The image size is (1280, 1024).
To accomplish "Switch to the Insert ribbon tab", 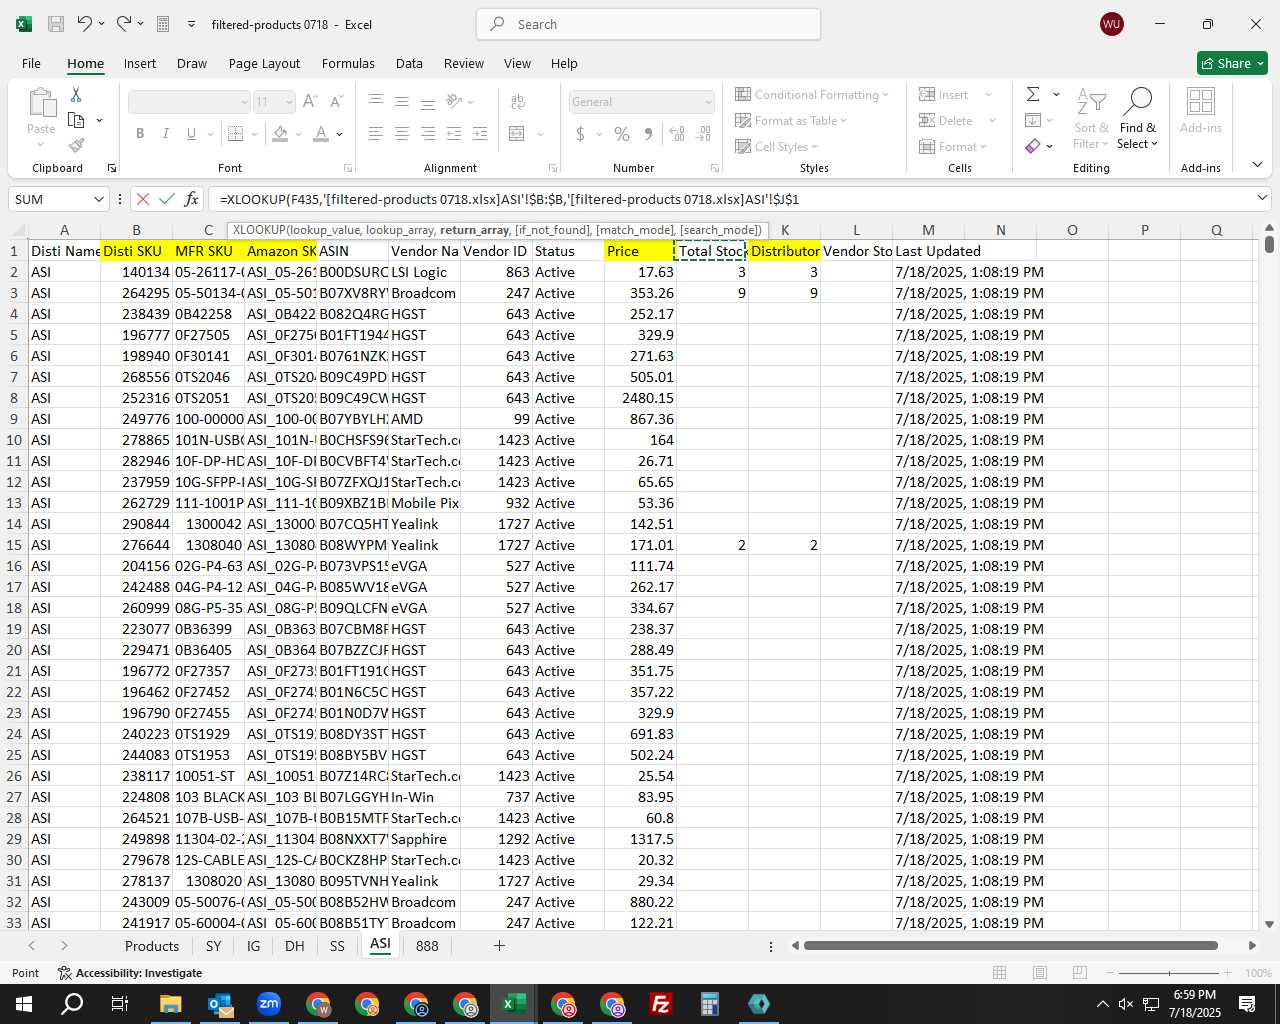I will 140,63.
